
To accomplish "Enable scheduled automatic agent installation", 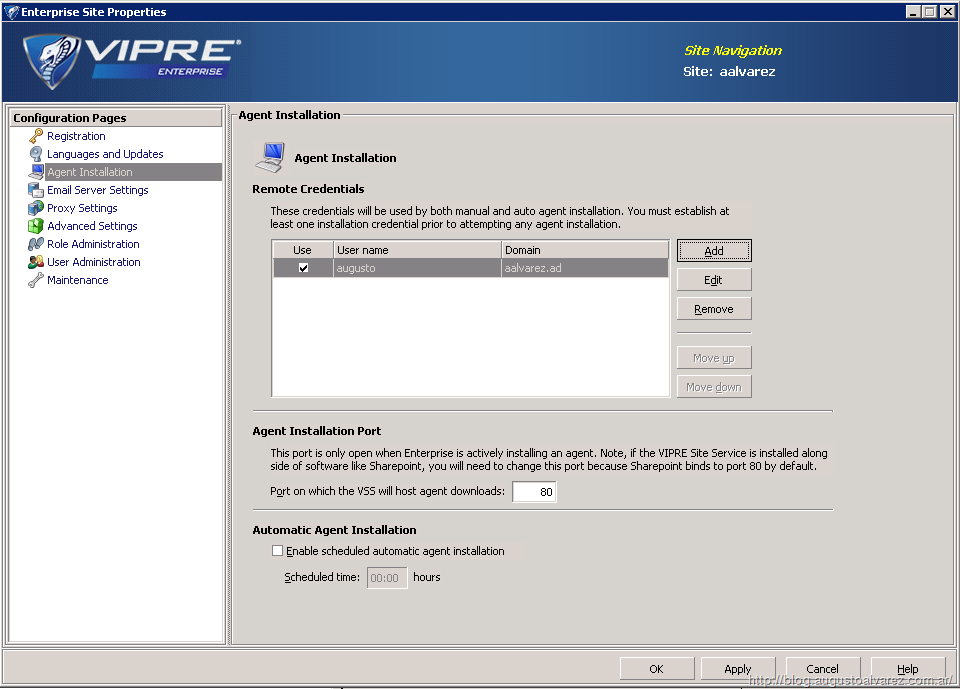I will [x=278, y=551].
